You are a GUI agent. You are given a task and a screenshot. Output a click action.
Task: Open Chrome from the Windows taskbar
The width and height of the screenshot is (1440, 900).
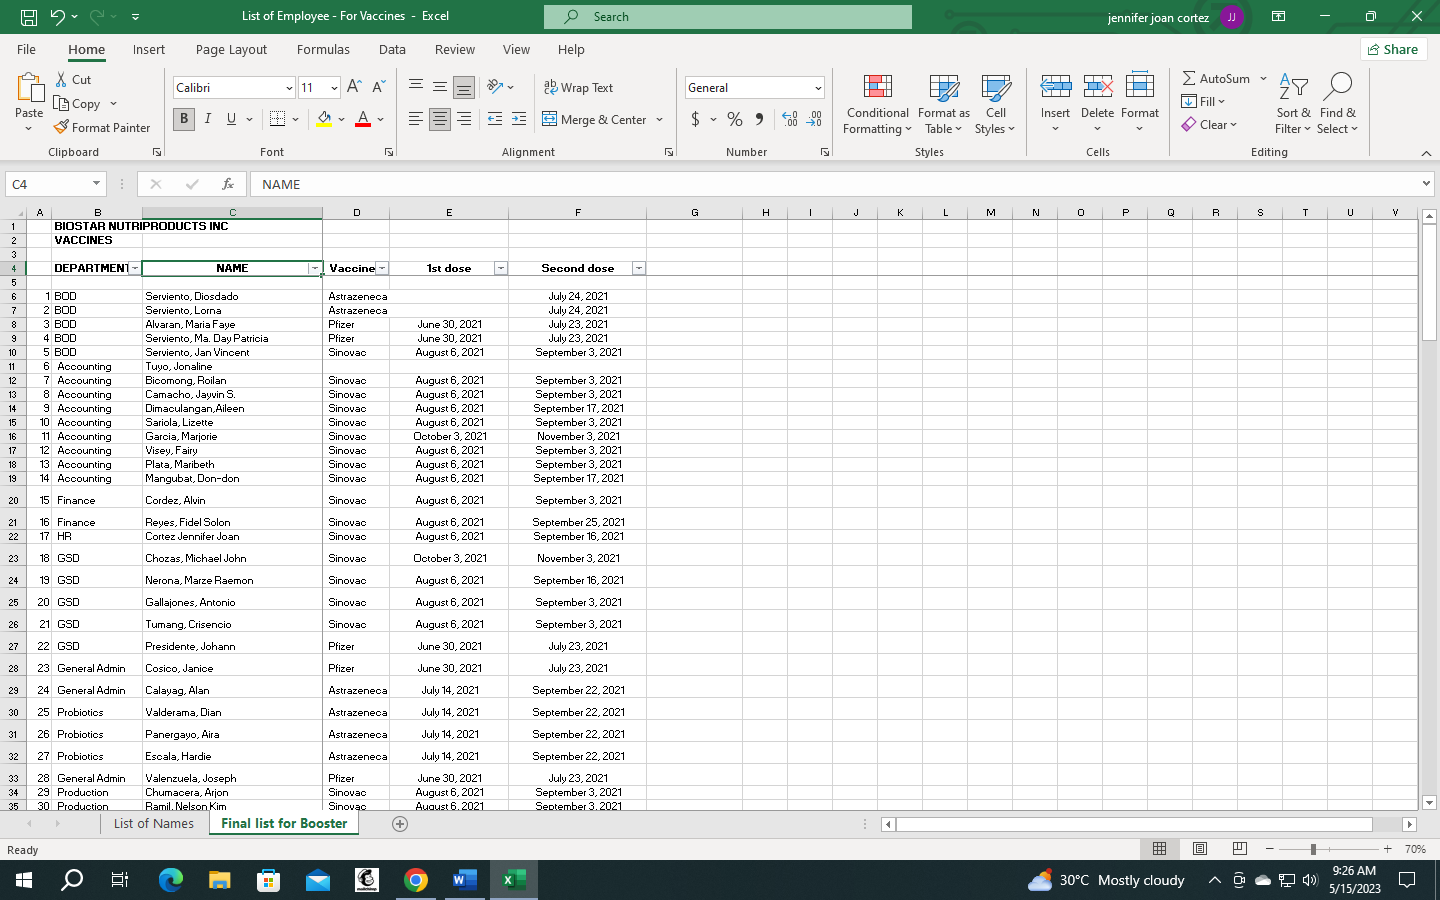click(416, 880)
